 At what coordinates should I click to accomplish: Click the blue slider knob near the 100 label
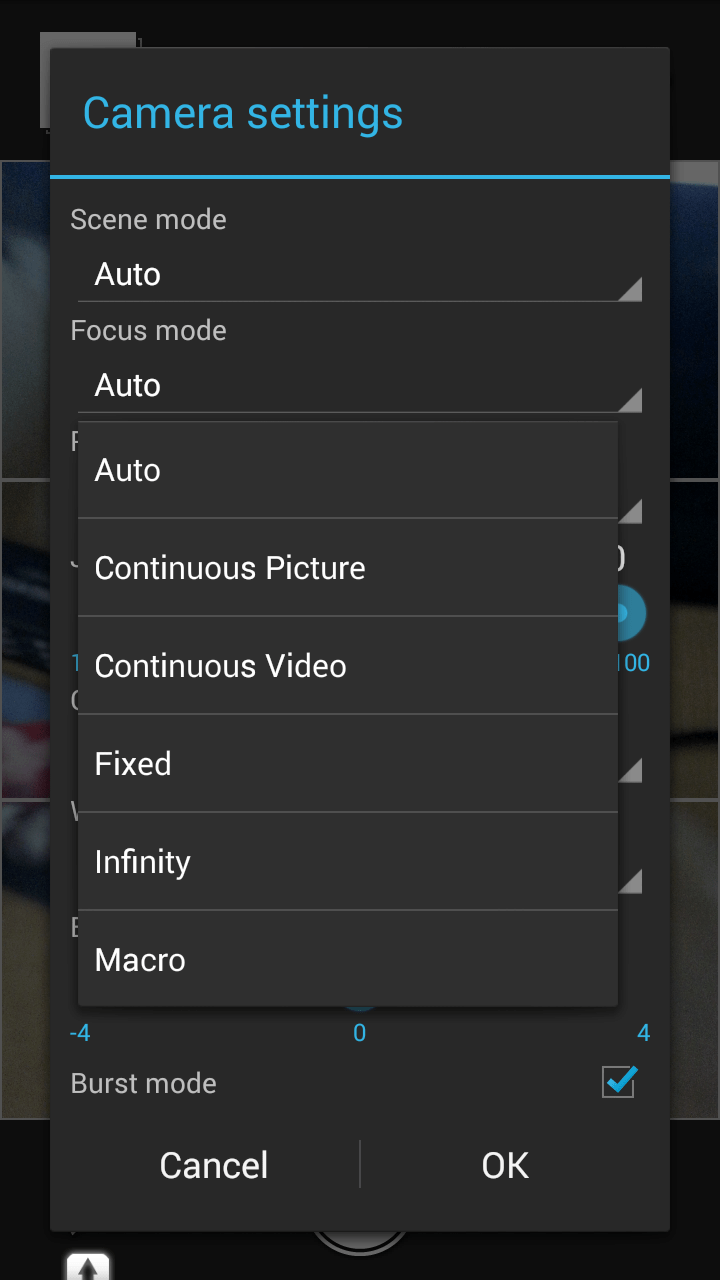pos(631,615)
